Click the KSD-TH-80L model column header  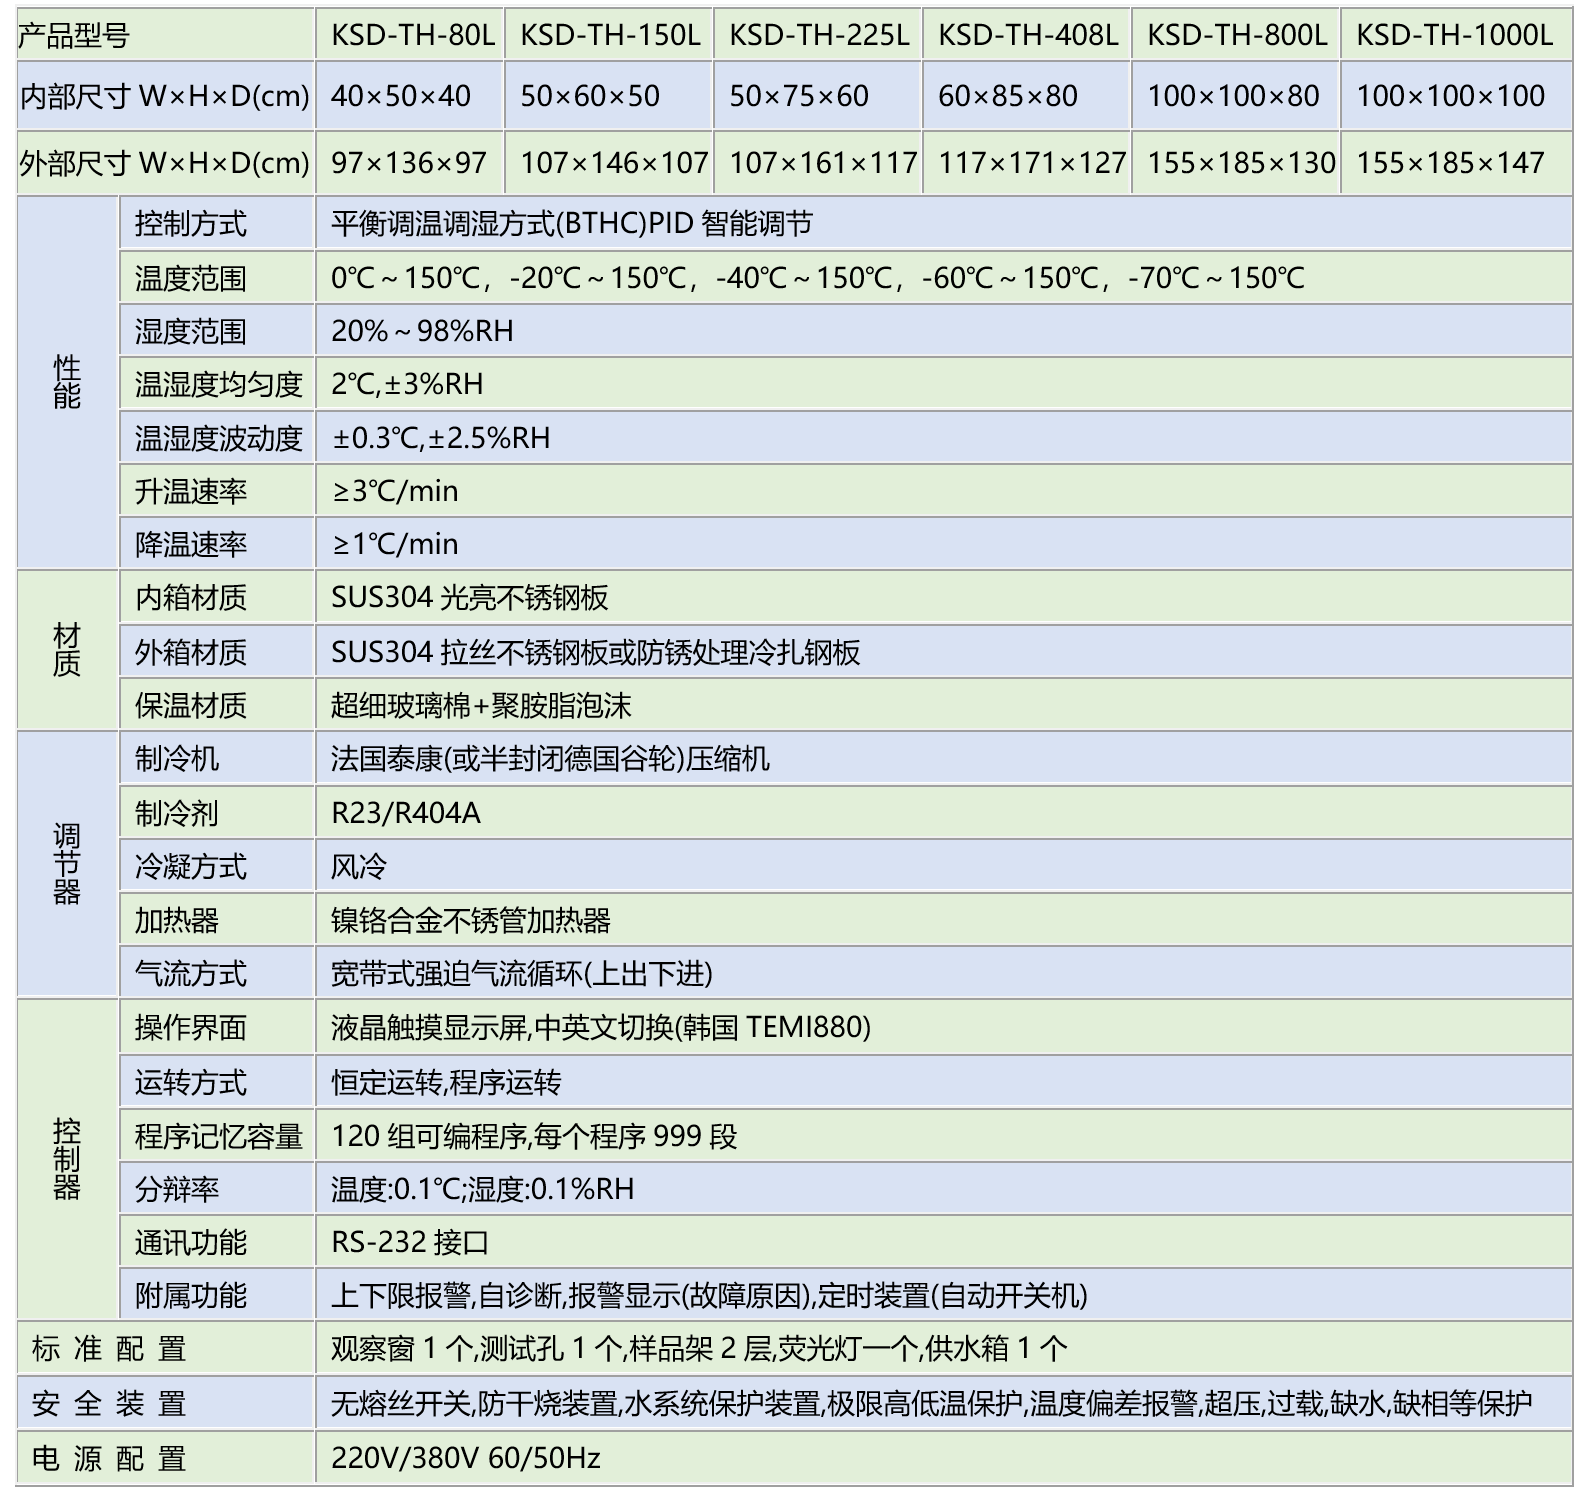point(412,36)
